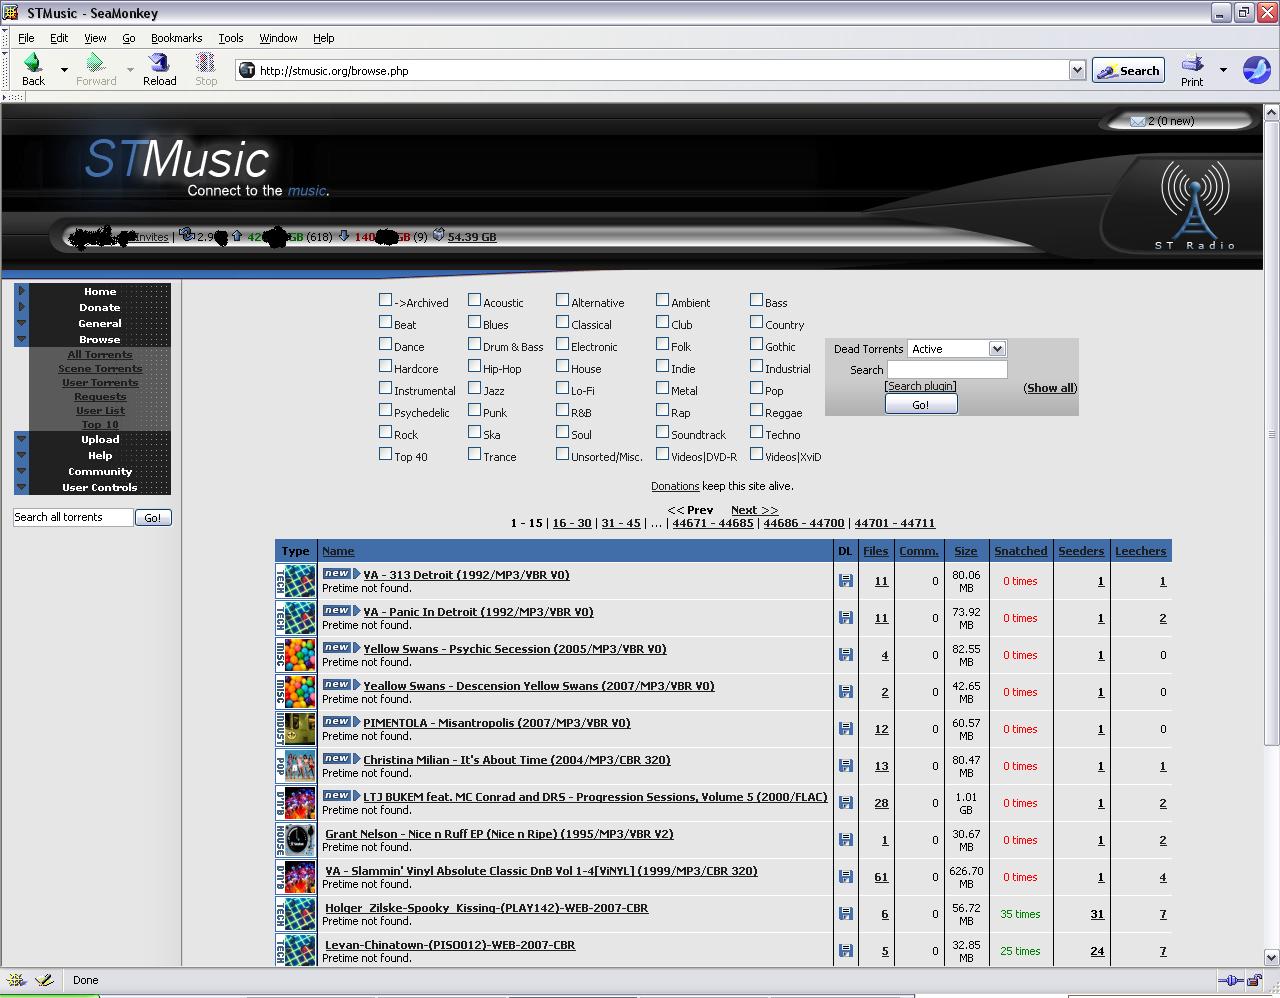Check the Alternative genre checkbox
This screenshot has width=1280, height=998.
pos(562,300)
